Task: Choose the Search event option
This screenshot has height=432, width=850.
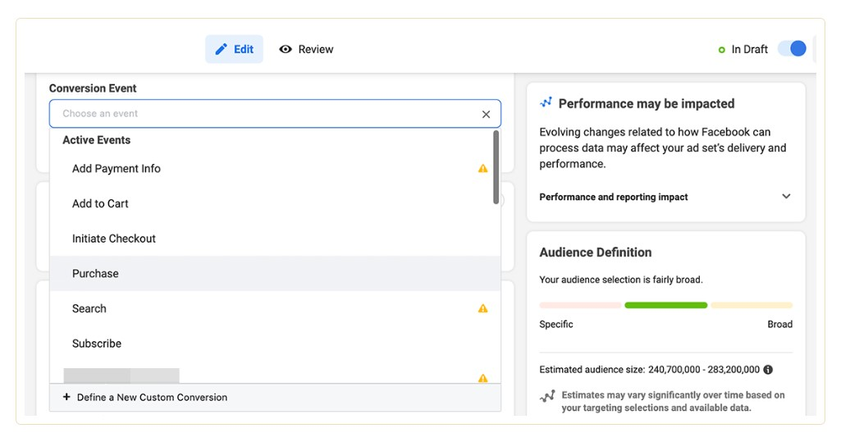Action: tap(89, 309)
